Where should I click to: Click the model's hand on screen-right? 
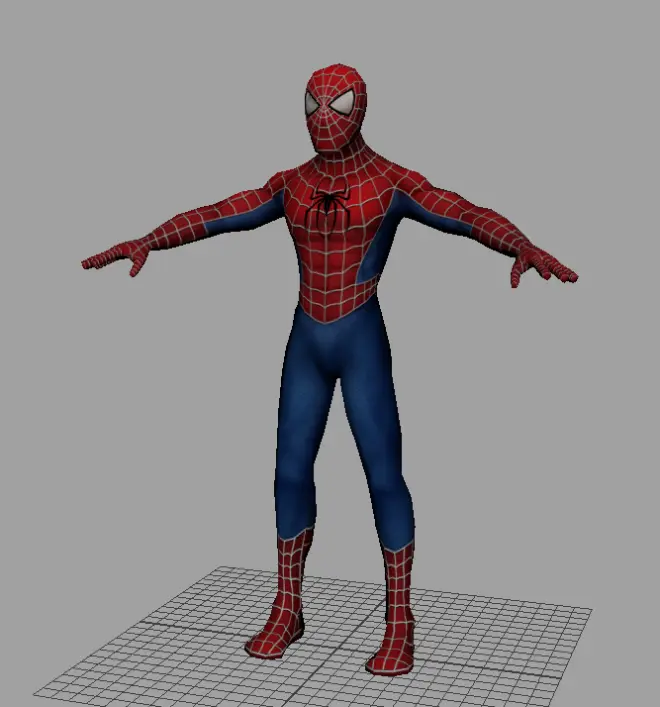(x=544, y=265)
